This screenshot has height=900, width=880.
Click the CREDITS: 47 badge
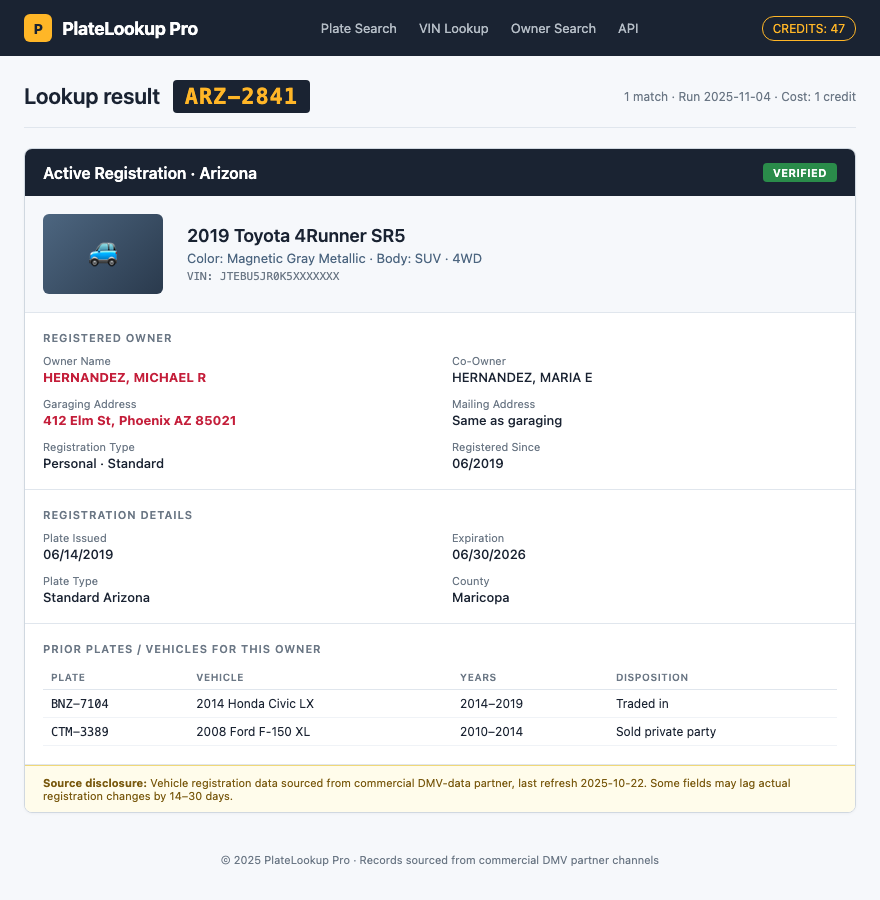coord(808,28)
